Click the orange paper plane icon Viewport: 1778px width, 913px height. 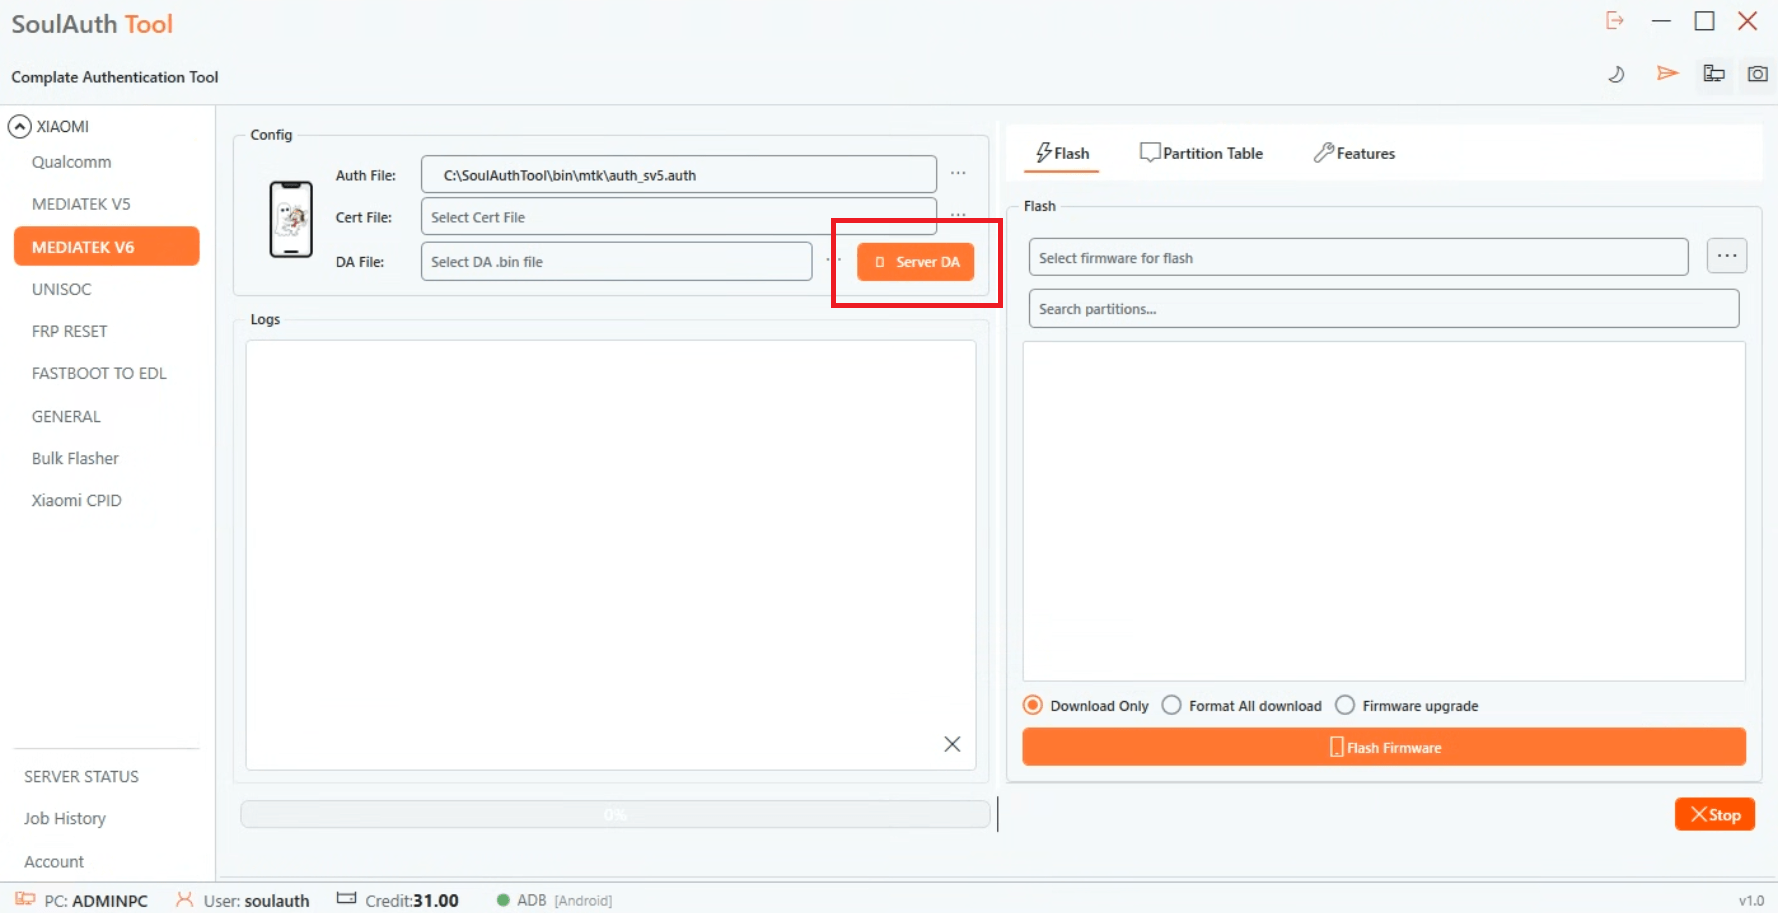click(x=1667, y=73)
